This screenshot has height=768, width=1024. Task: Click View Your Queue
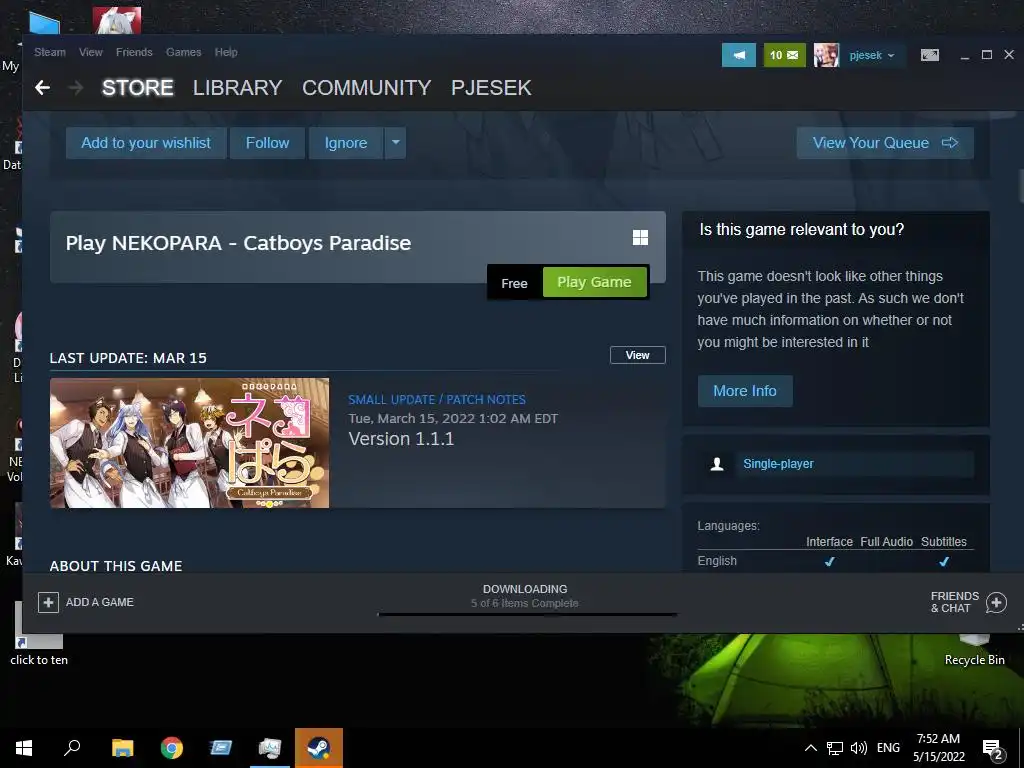885,143
